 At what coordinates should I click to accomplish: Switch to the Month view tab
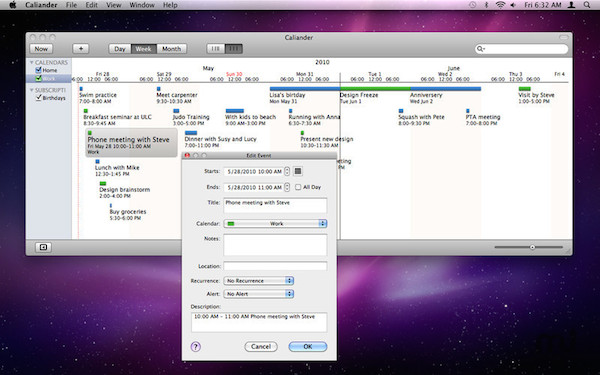tap(171, 49)
